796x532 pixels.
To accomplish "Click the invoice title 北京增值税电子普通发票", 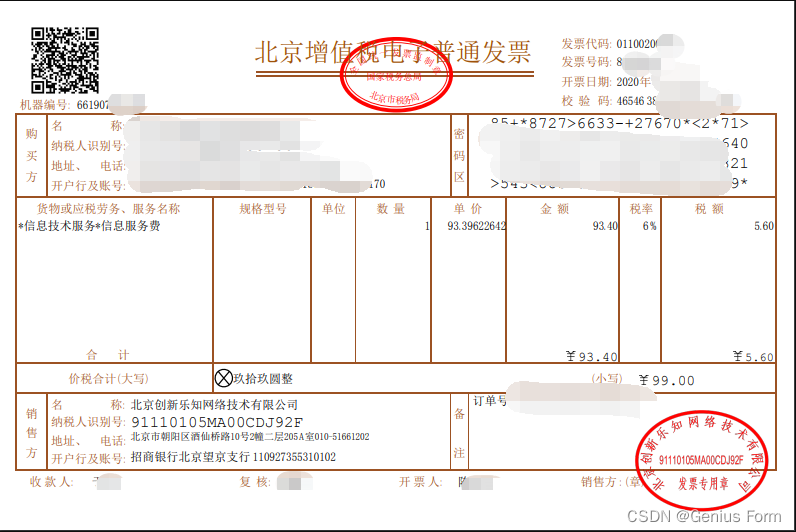I will click(393, 52).
